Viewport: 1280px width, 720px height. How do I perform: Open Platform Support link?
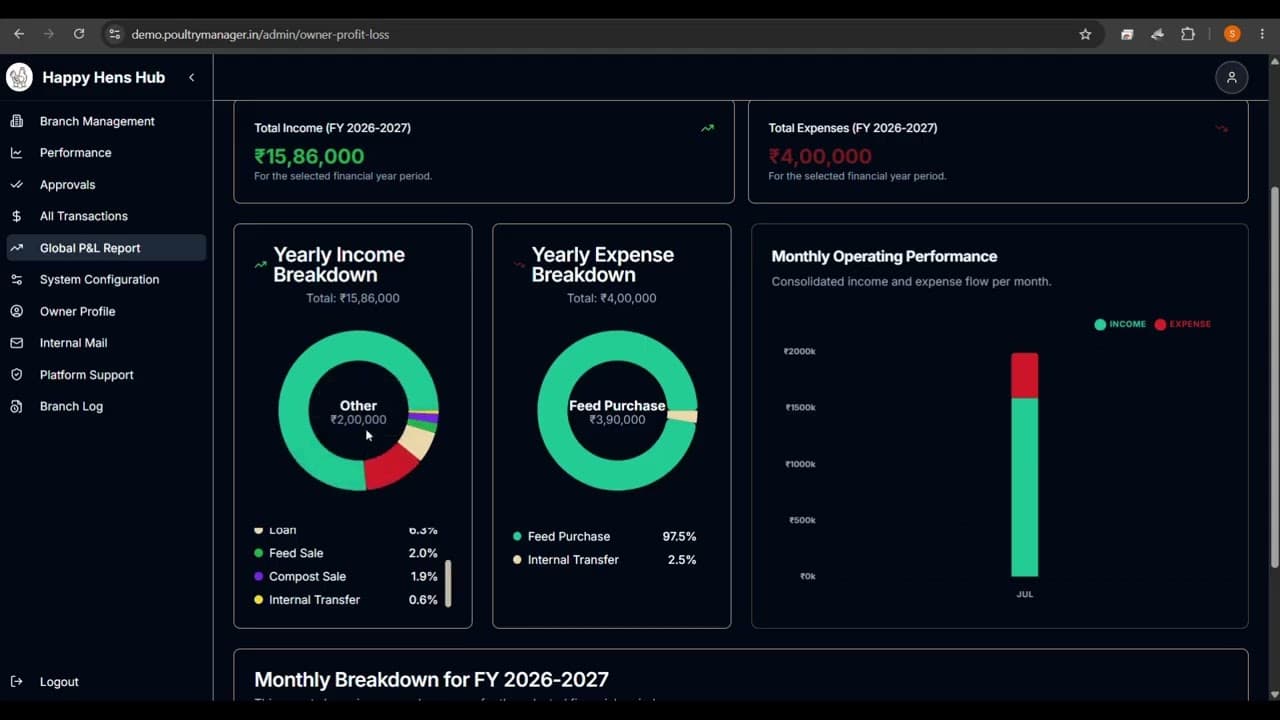[x=86, y=375]
